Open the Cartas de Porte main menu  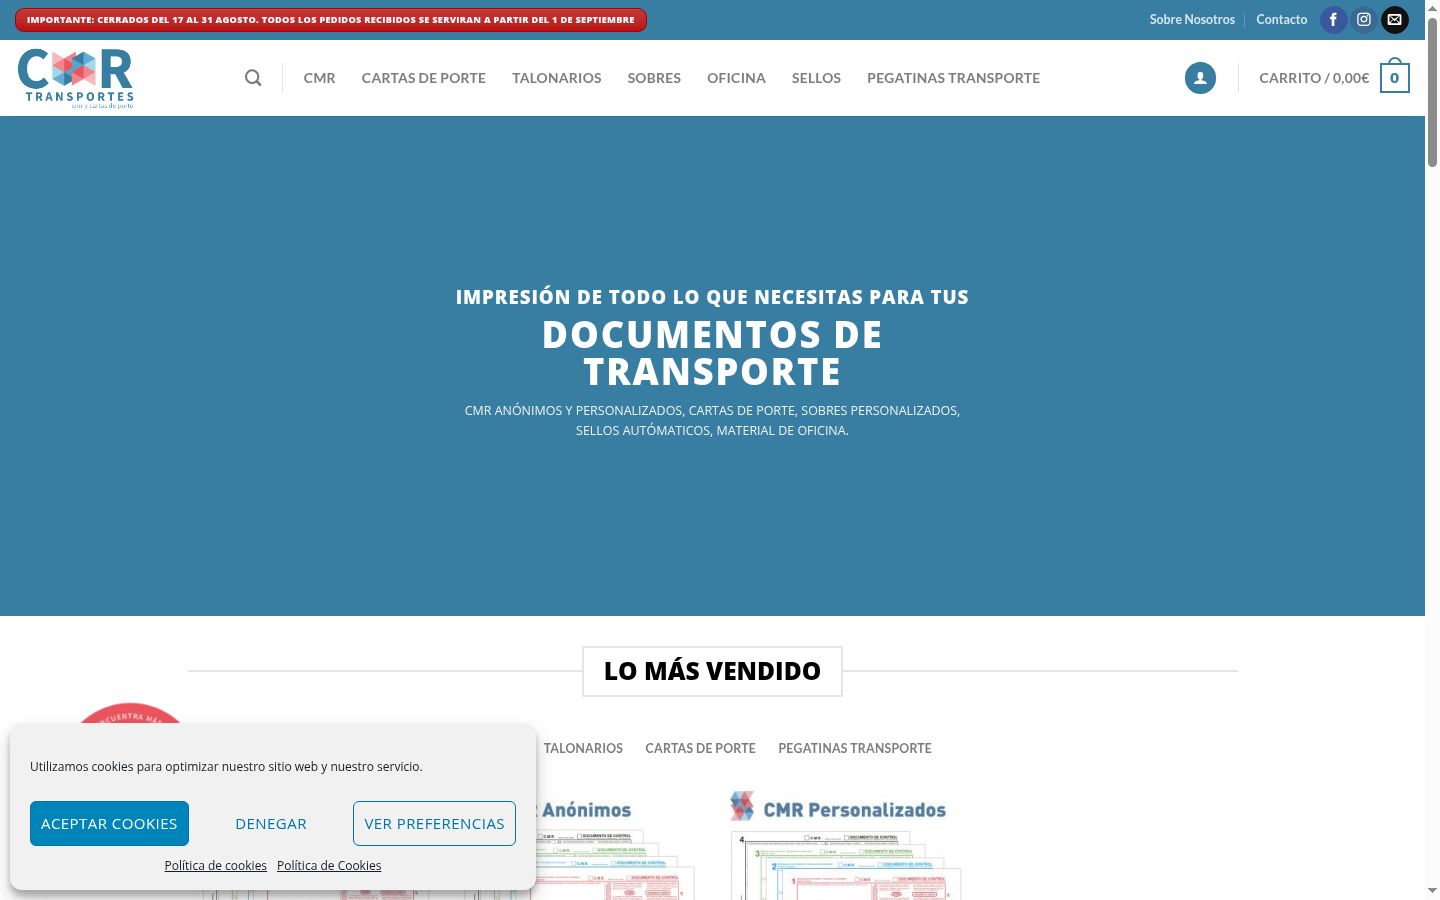point(424,78)
